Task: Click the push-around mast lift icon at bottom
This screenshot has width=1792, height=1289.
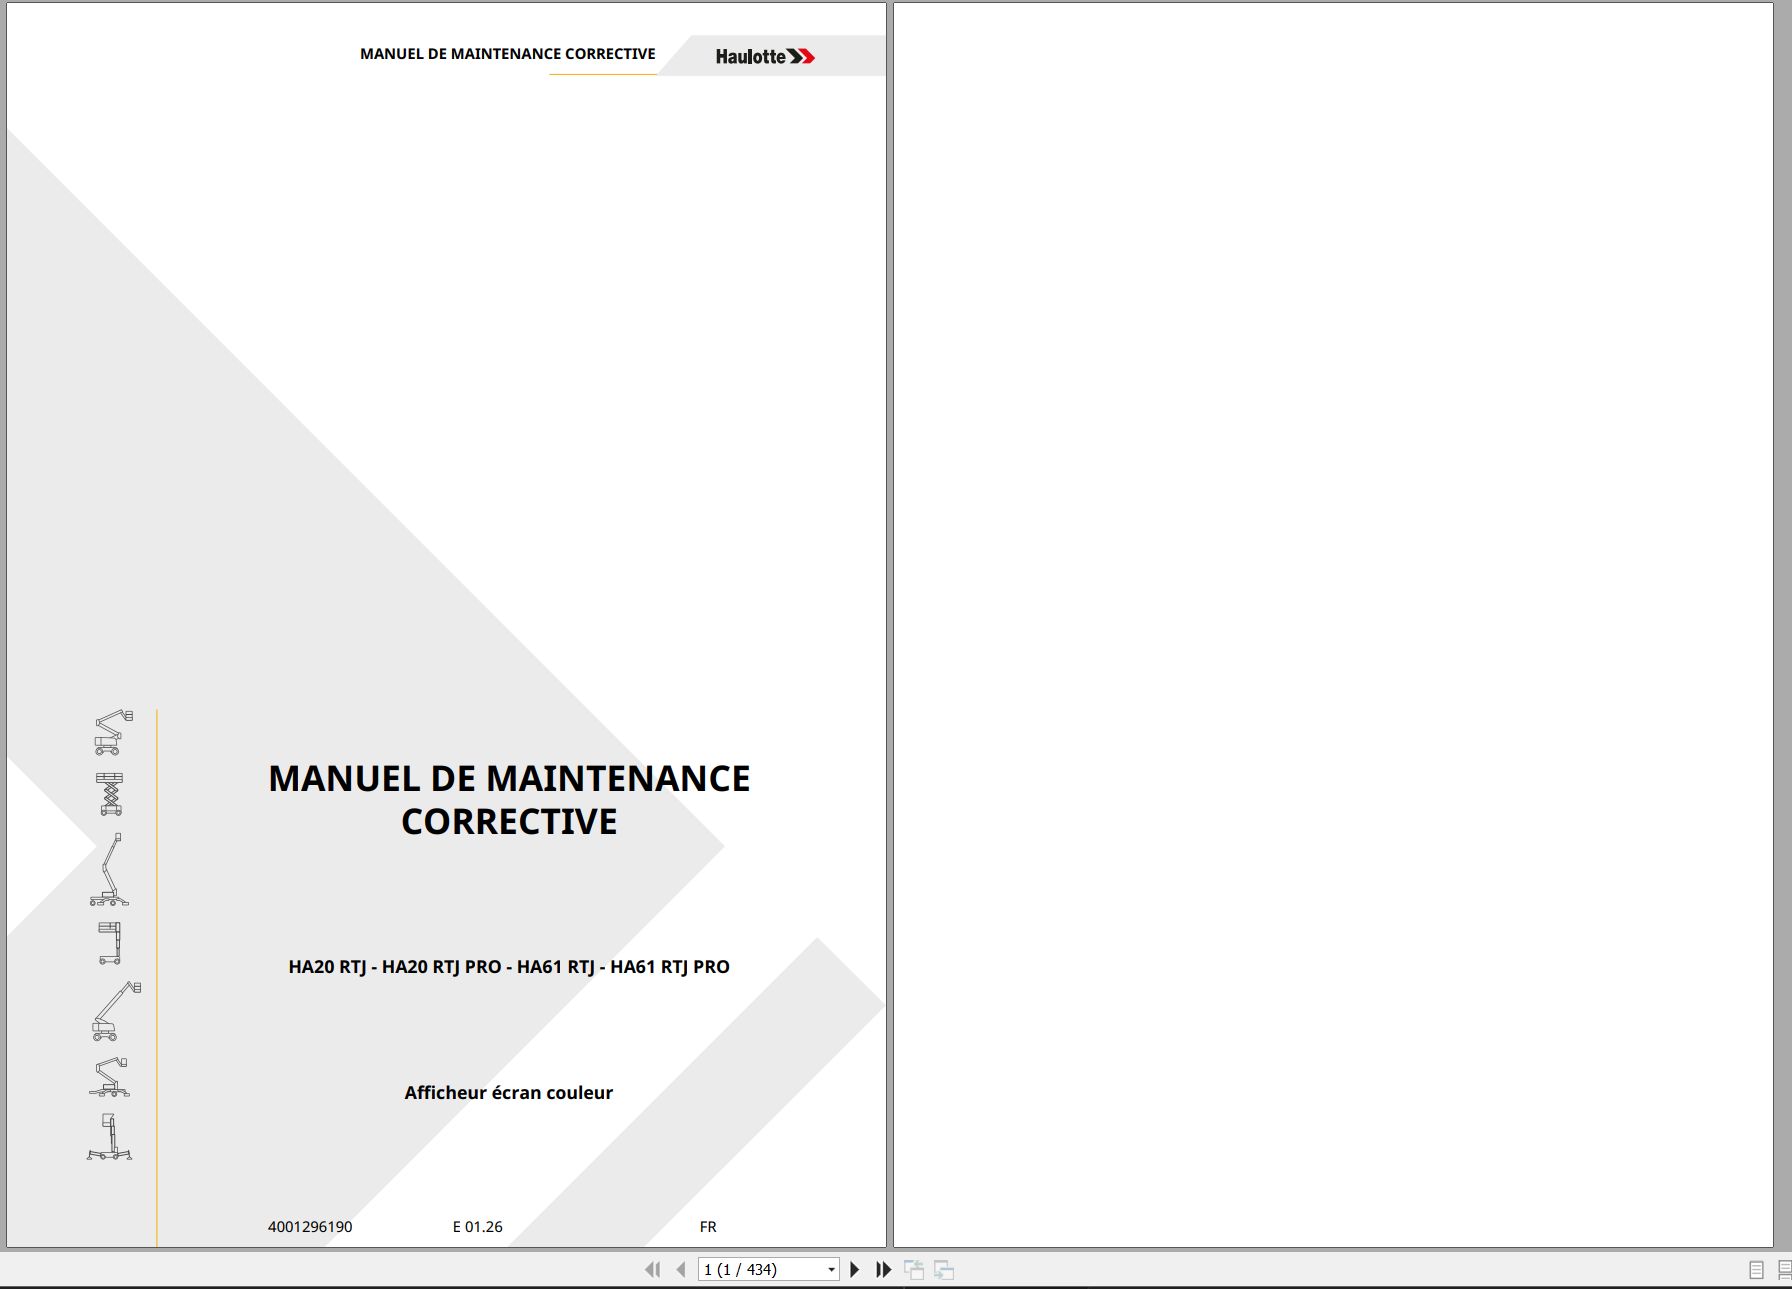Action: (109, 1137)
